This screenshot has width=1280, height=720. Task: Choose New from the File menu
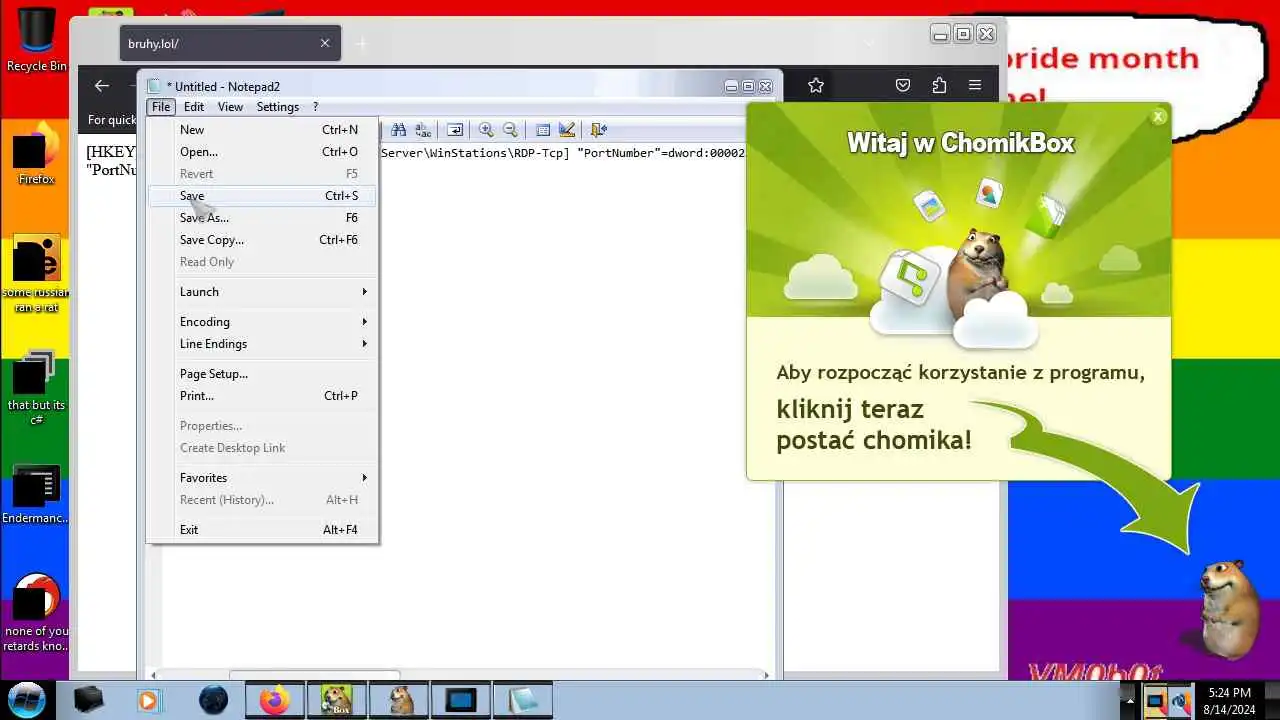coord(263,130)
